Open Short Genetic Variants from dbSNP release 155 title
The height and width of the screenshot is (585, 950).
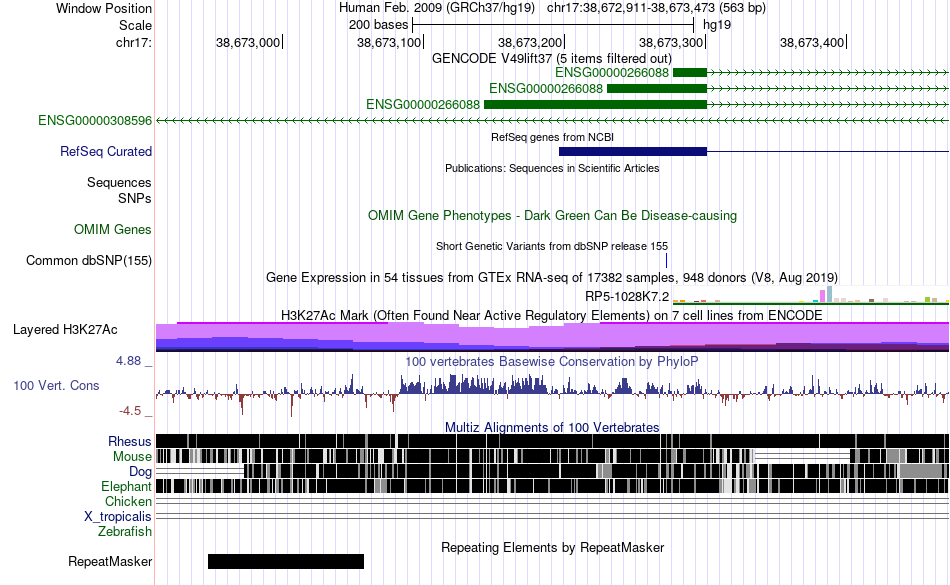point(552,246)
